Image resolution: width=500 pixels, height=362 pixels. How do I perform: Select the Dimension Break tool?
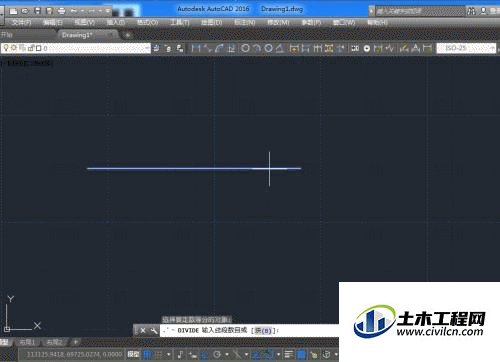pyautogui.click(x=341, y=48)
